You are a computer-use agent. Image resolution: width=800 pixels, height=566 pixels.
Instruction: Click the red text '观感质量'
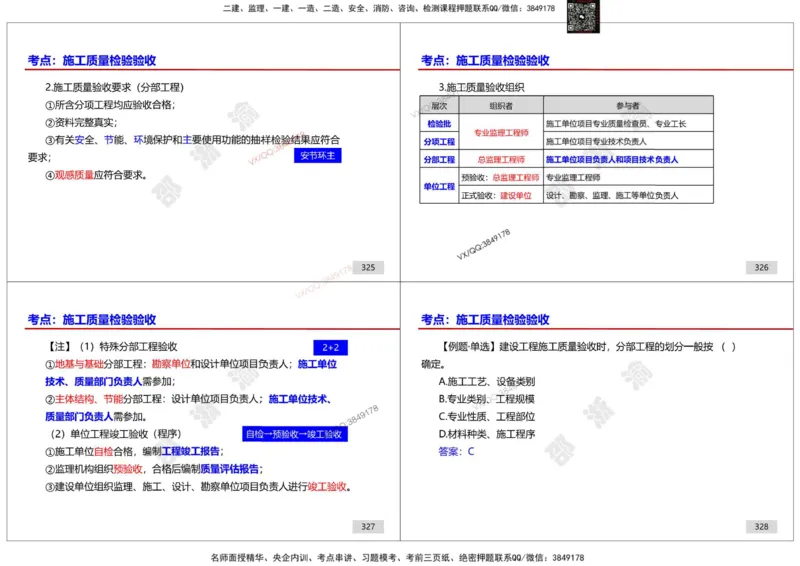pos(74,175)
